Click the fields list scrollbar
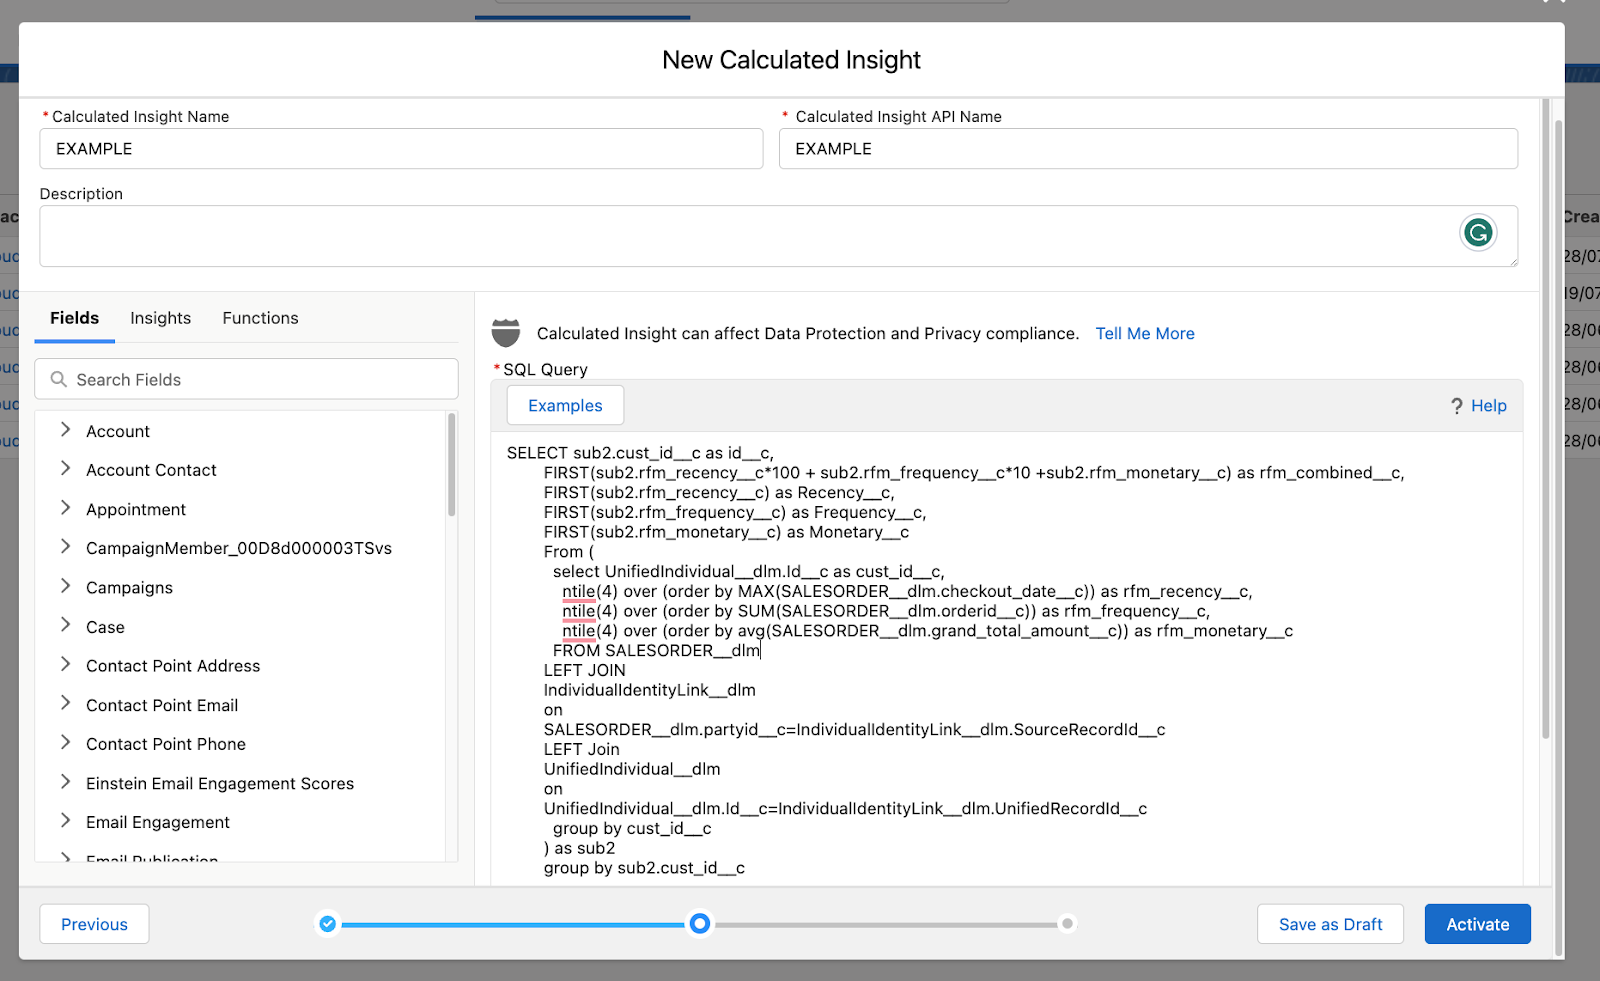 pos(452,466)
